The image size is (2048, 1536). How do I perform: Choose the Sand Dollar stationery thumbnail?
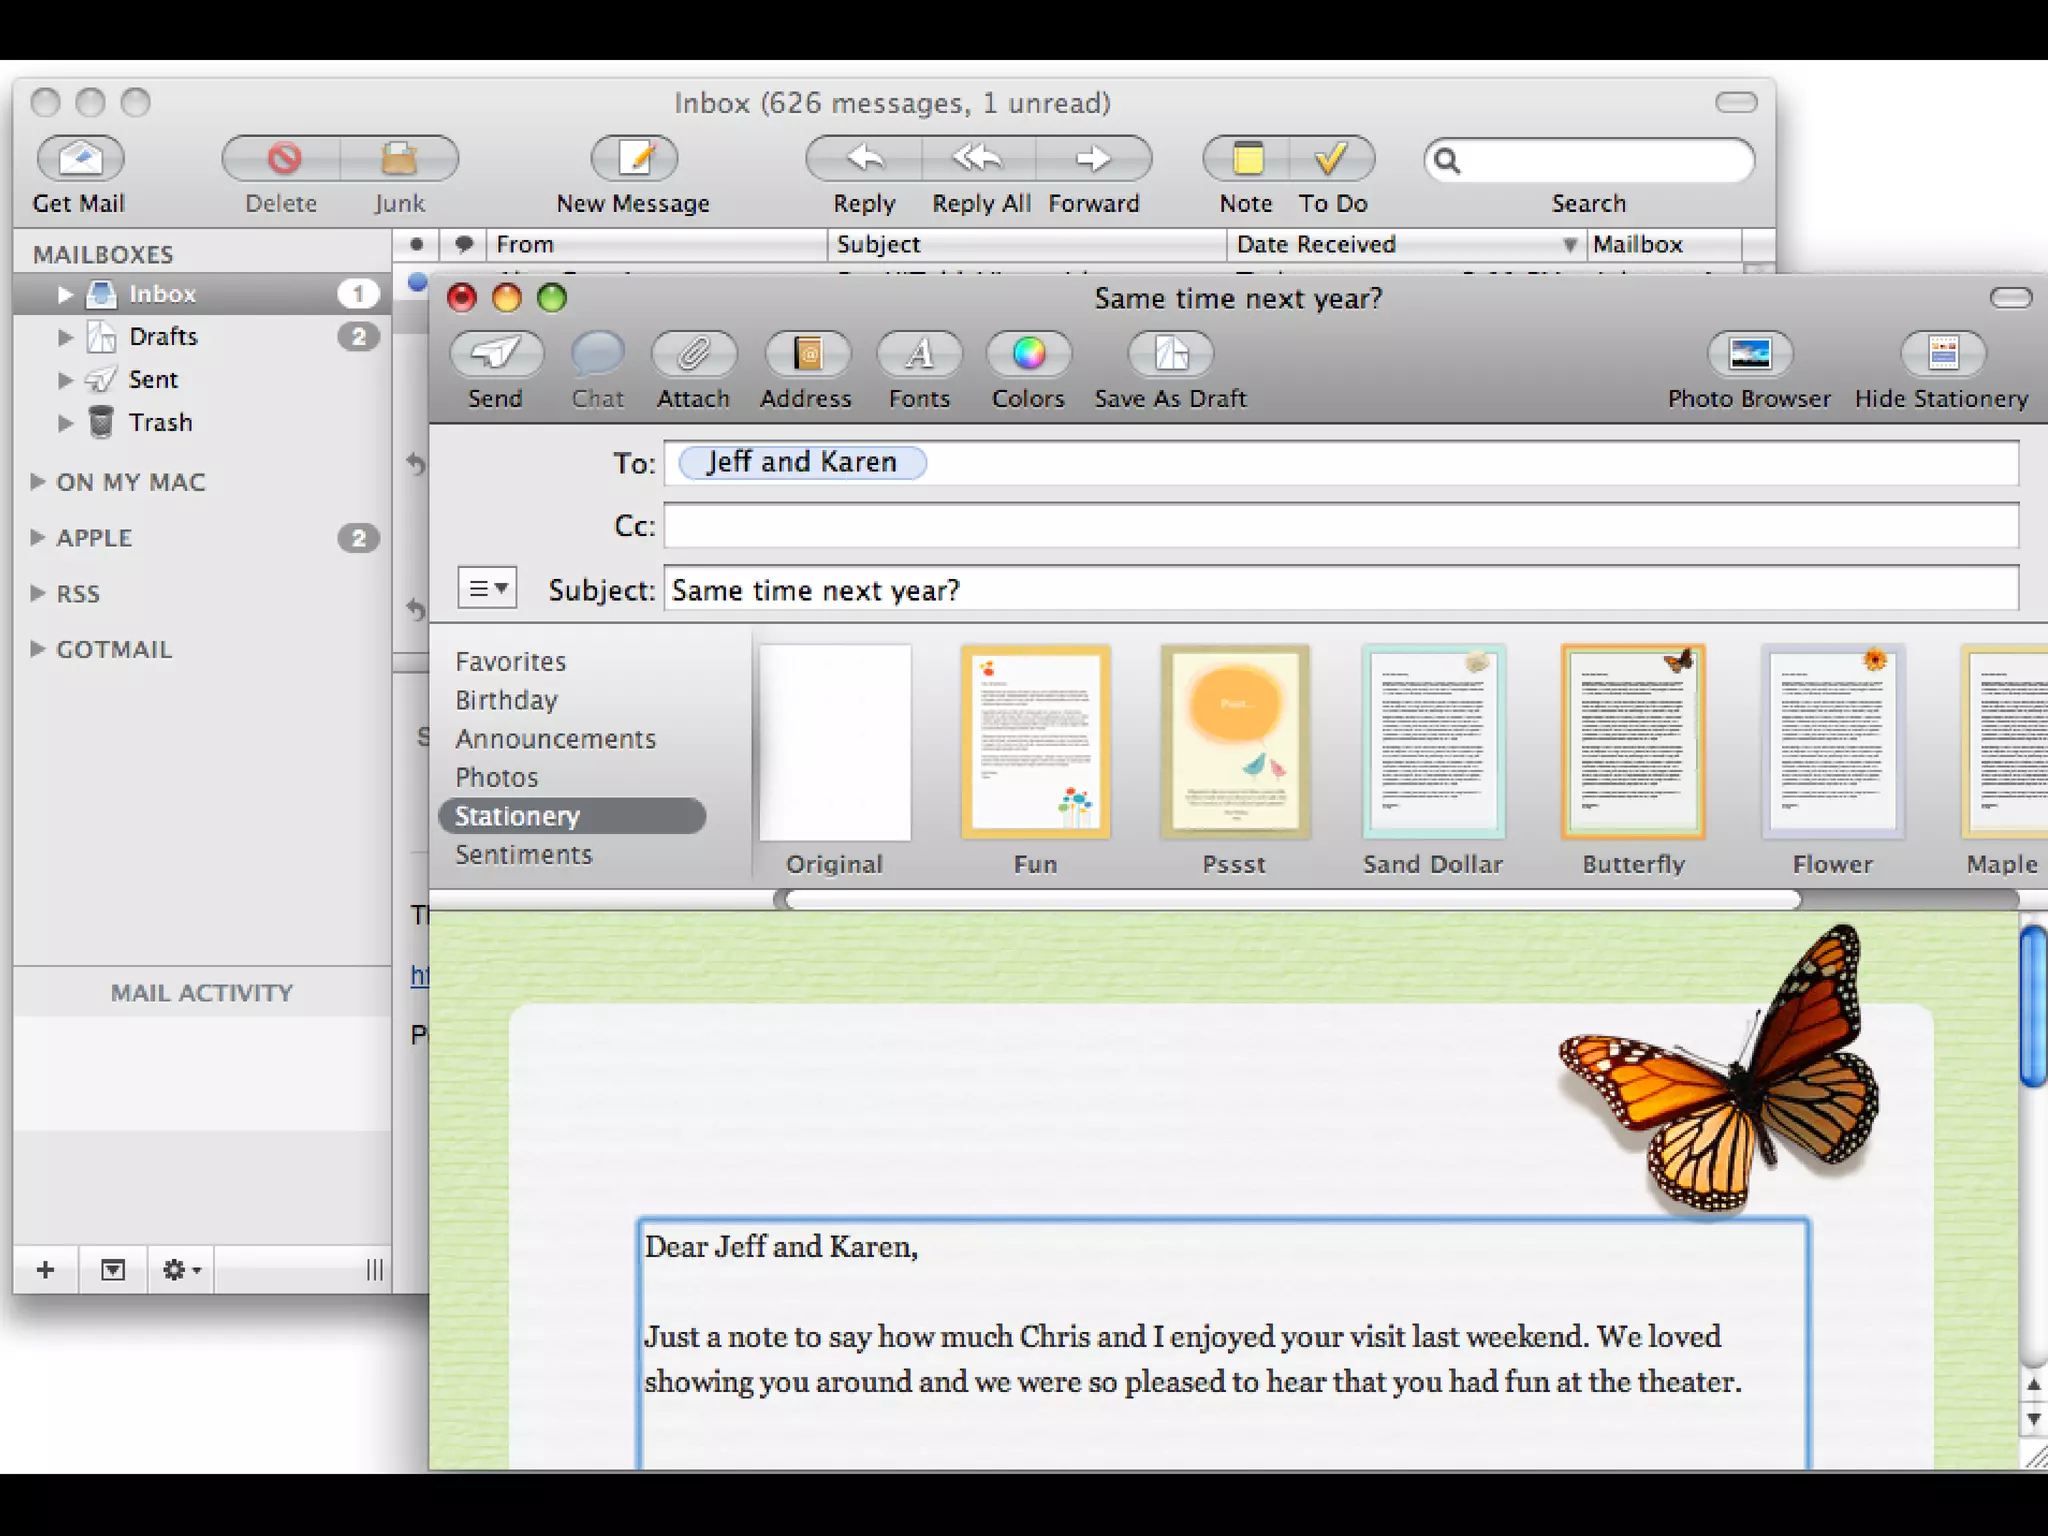[1433, 742]
